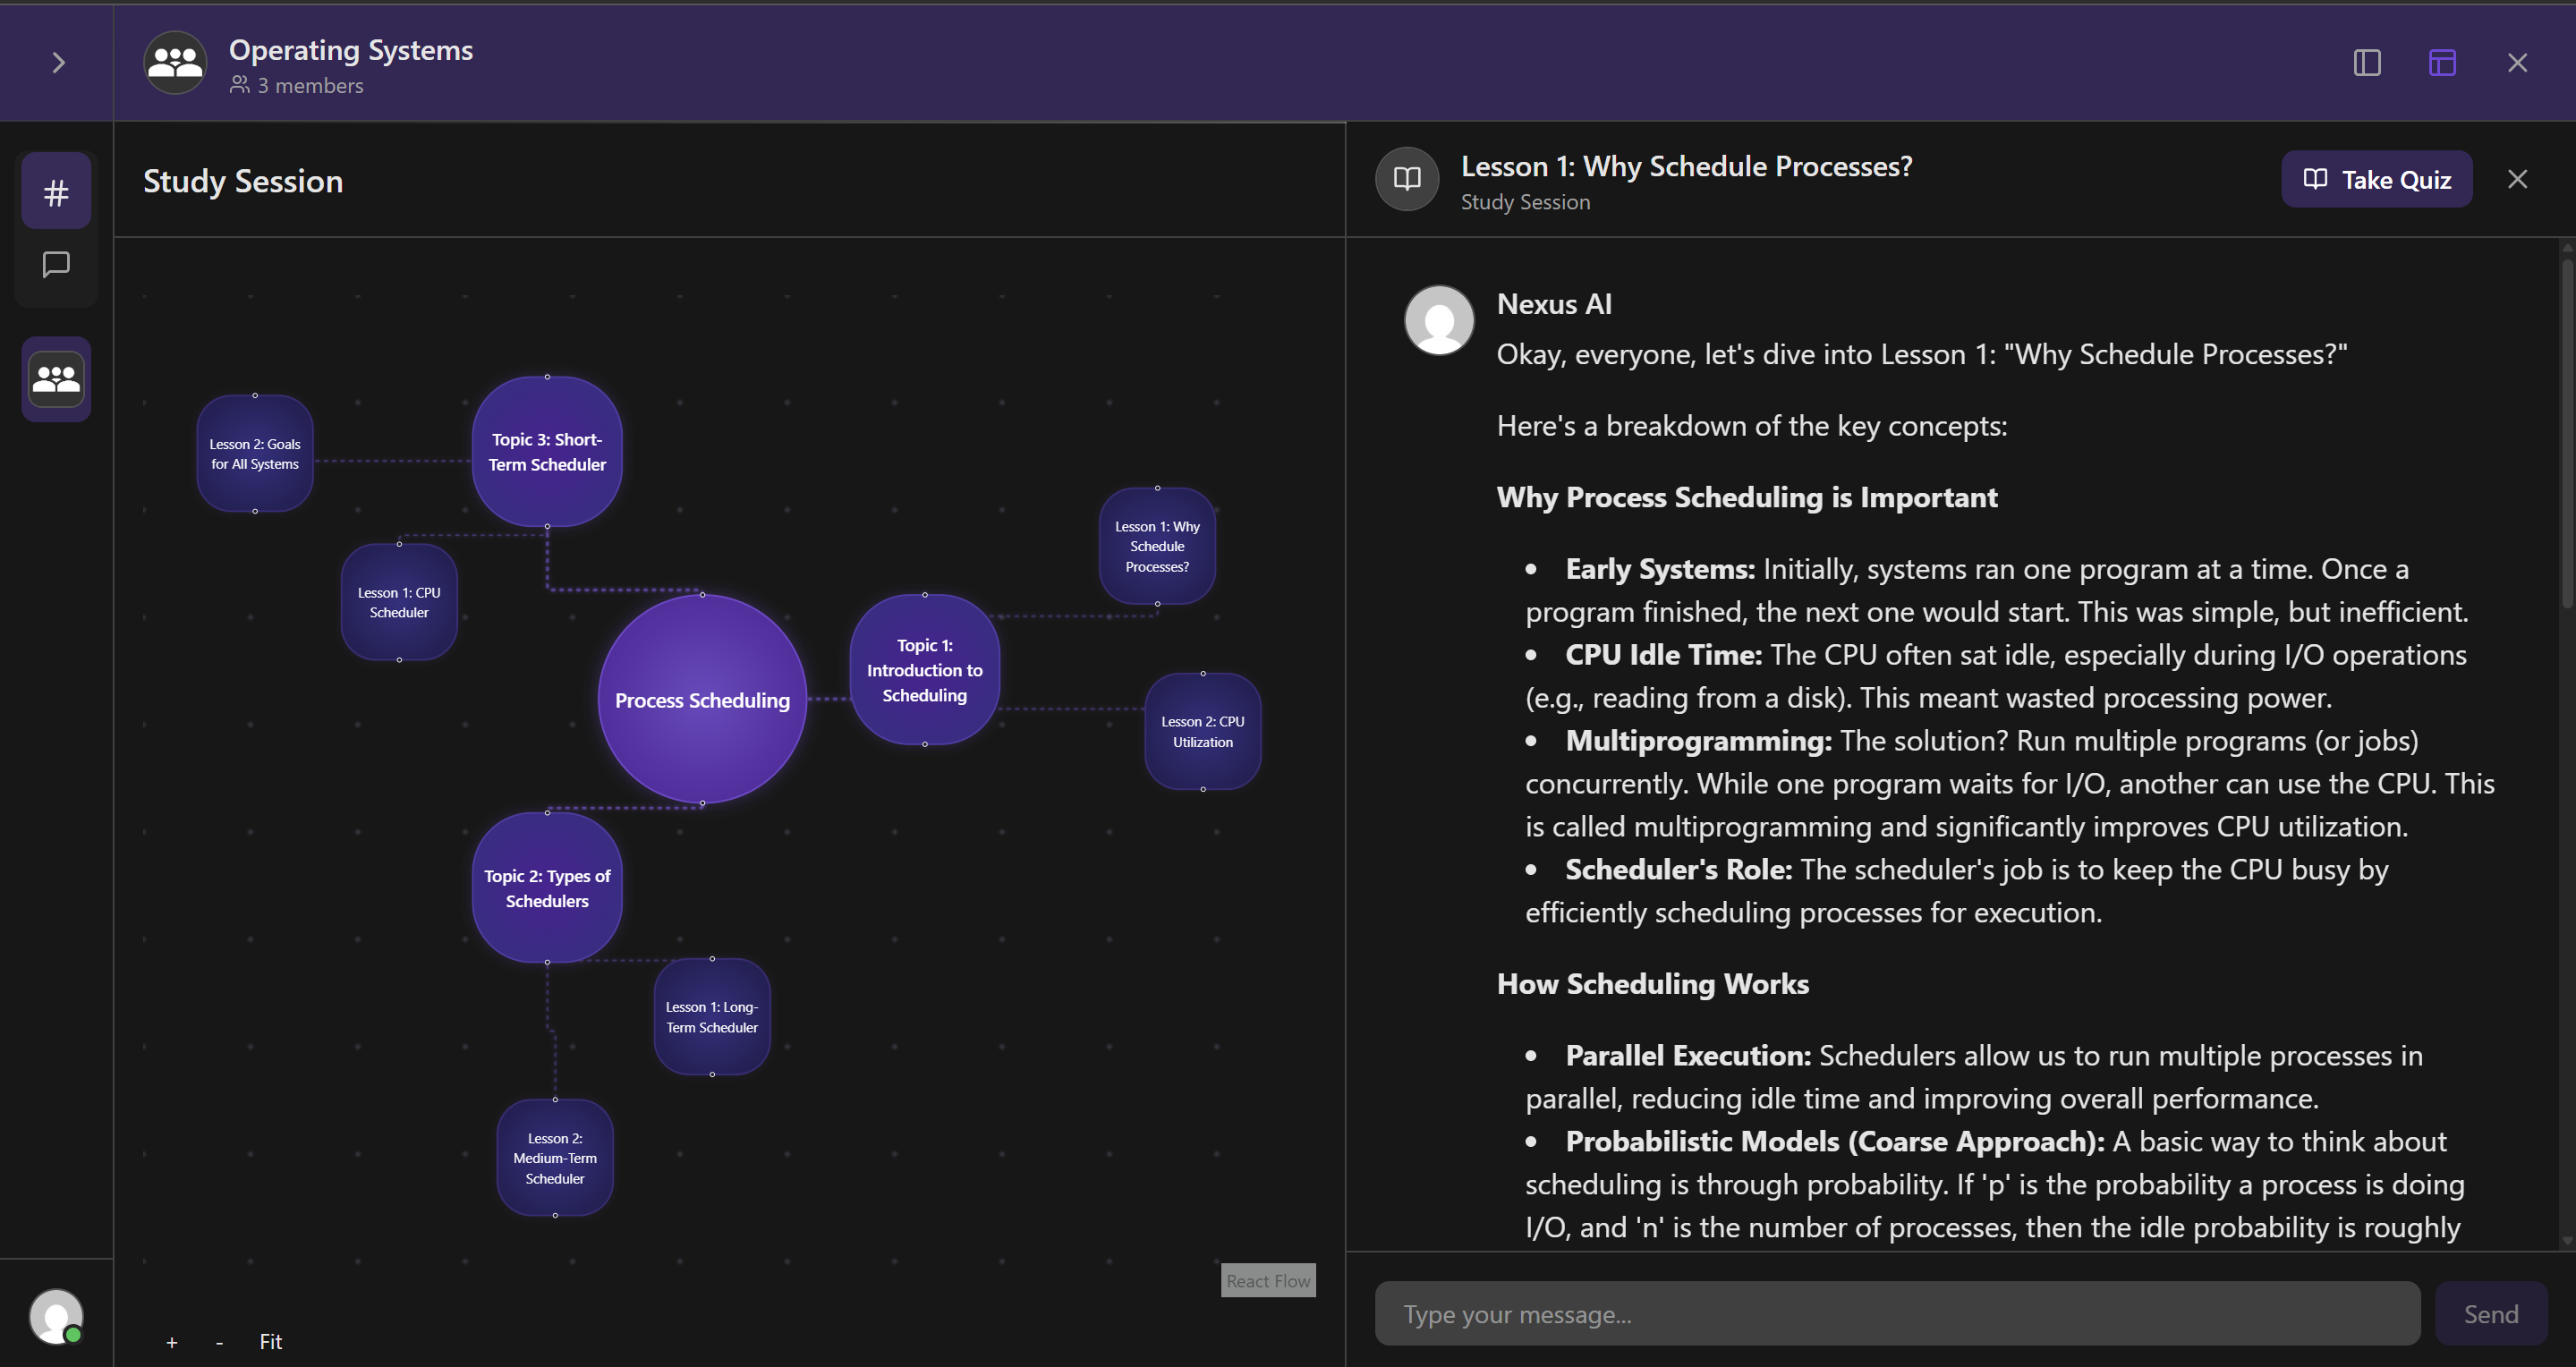This screenshot has width=2576, height=1367.
Task: Zoom in the flow canvas with plus
Action: coord(172,1342)
